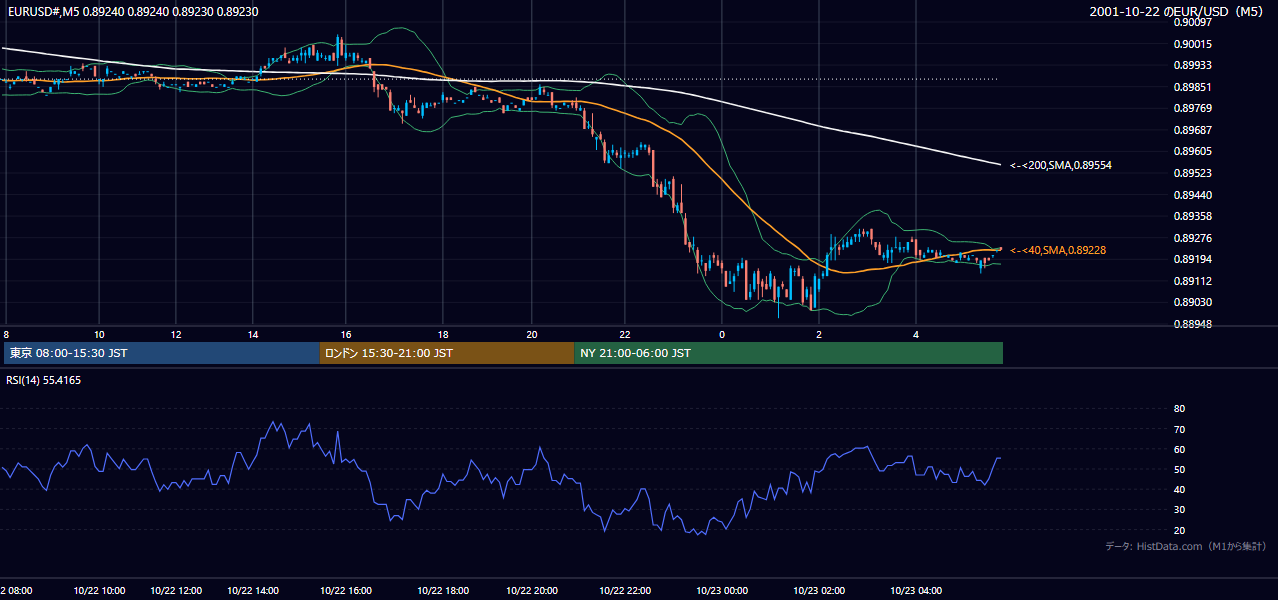Click the 10/23 00:00 timestamp at bottom
Screen dimensions: 1278x600
pyautogui.click(x=722, y=591)
